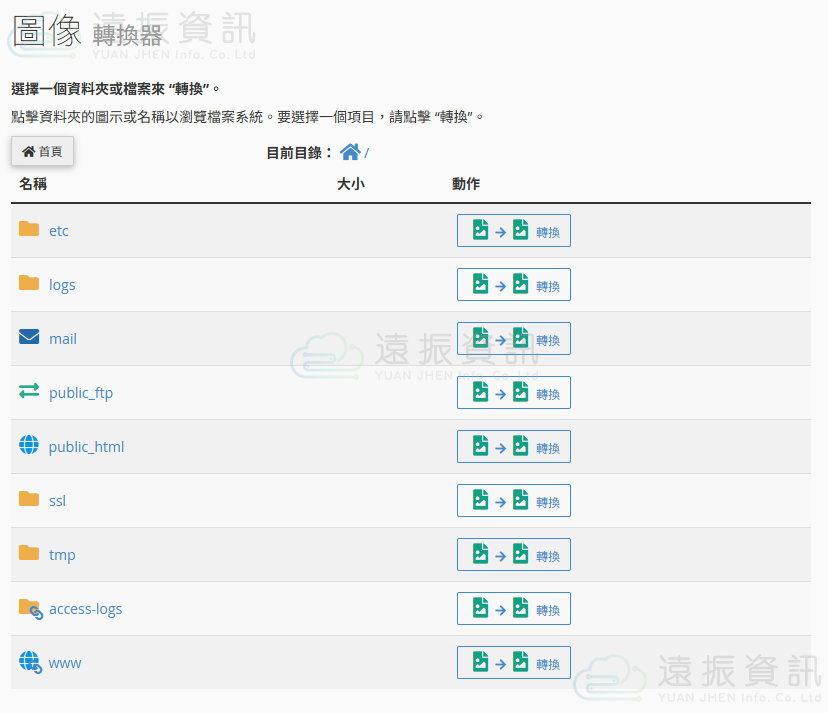Click the www linked globe icon
Image resolution: width=828 pixels, height=713 pixels.
30,662
